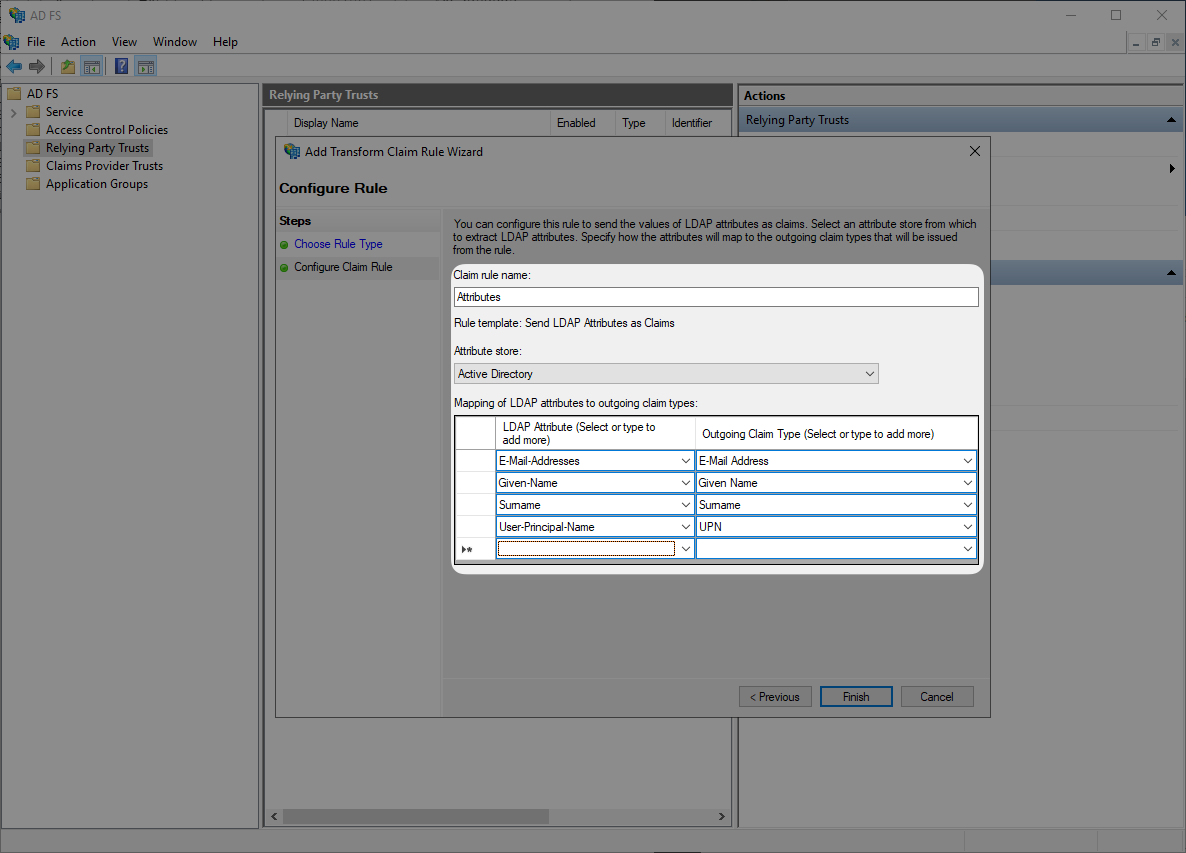Image resolution: width=1186 pixels, height=853 pixels.
Task: Click the Finish button
Action: click(856, 696)
